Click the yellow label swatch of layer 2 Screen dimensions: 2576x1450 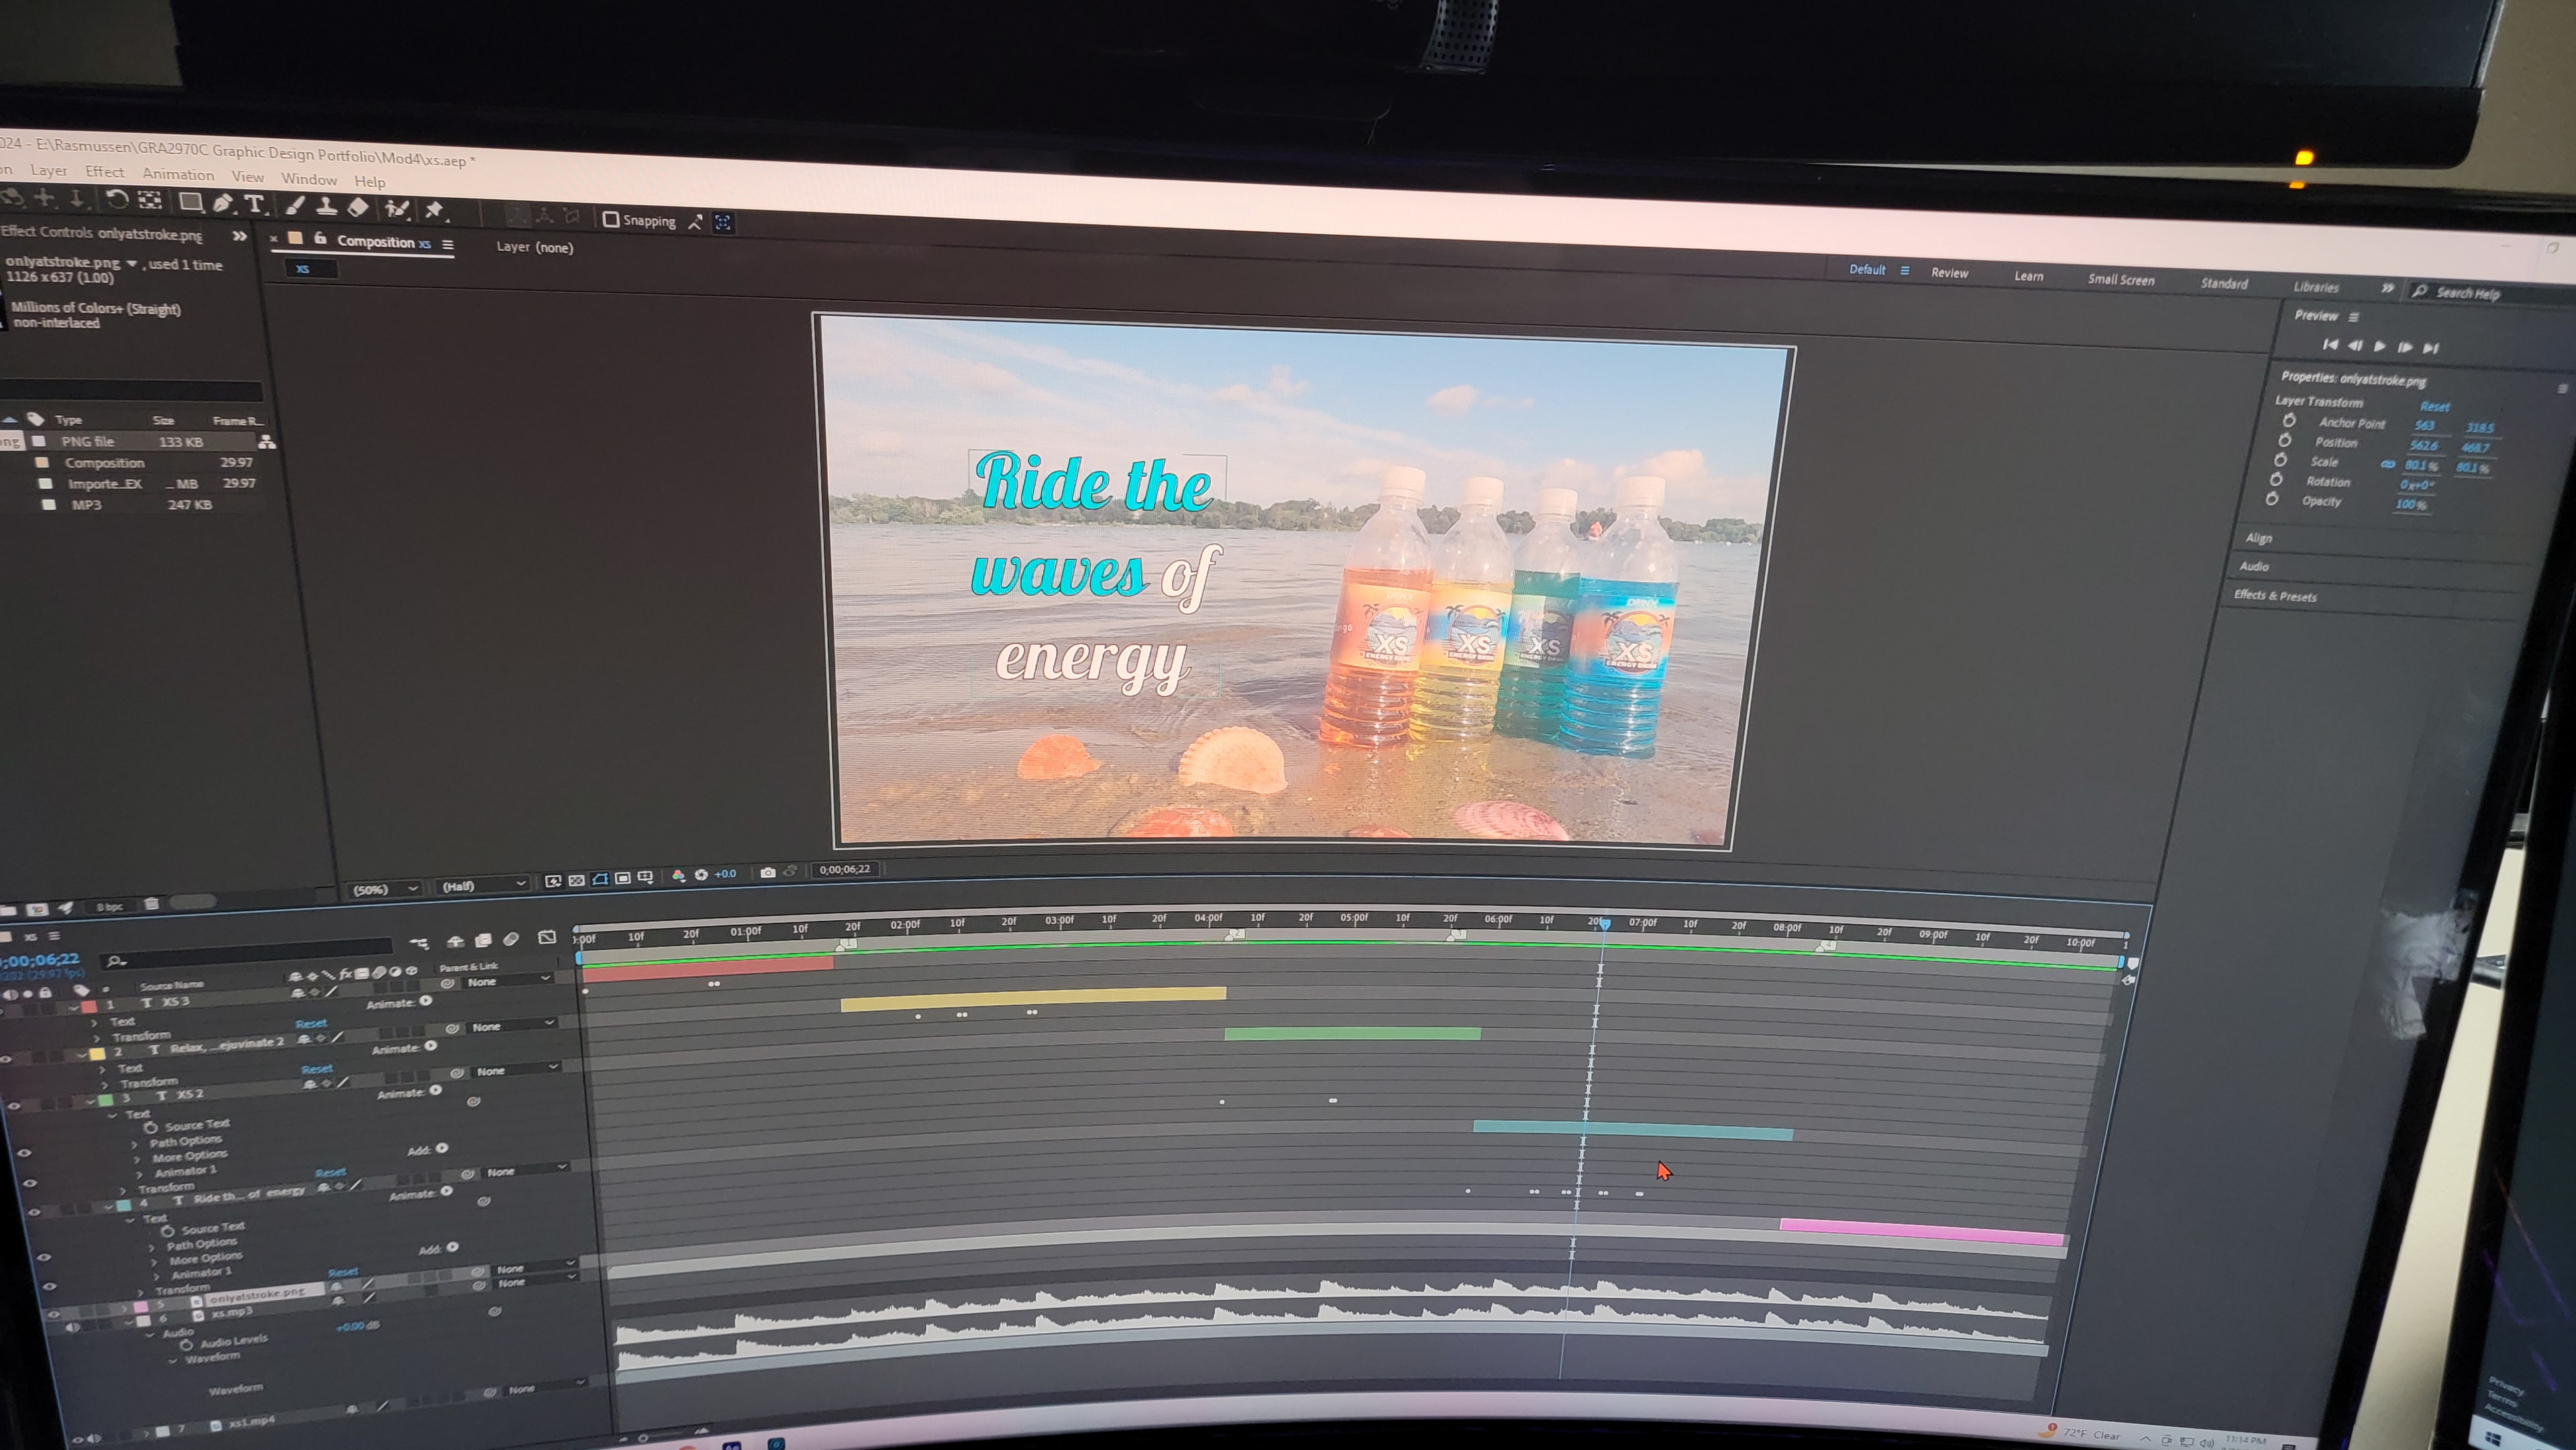[x=97, y=1054]
